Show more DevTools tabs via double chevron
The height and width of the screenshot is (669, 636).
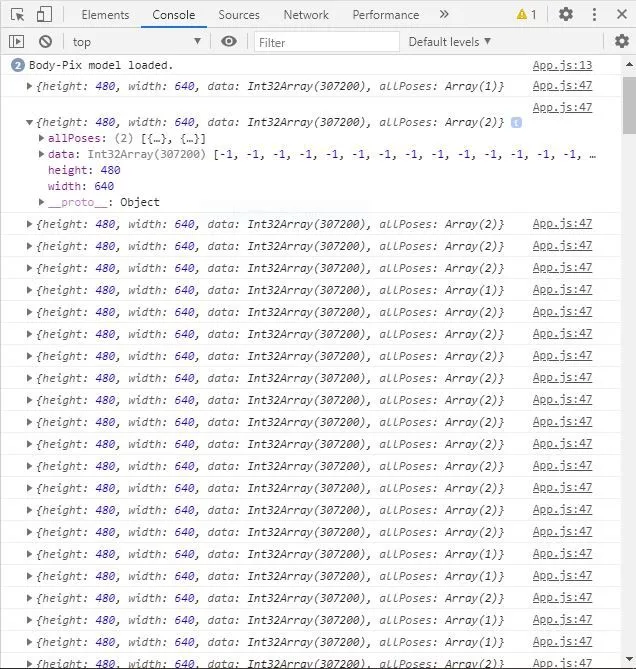tap(444, 15)
